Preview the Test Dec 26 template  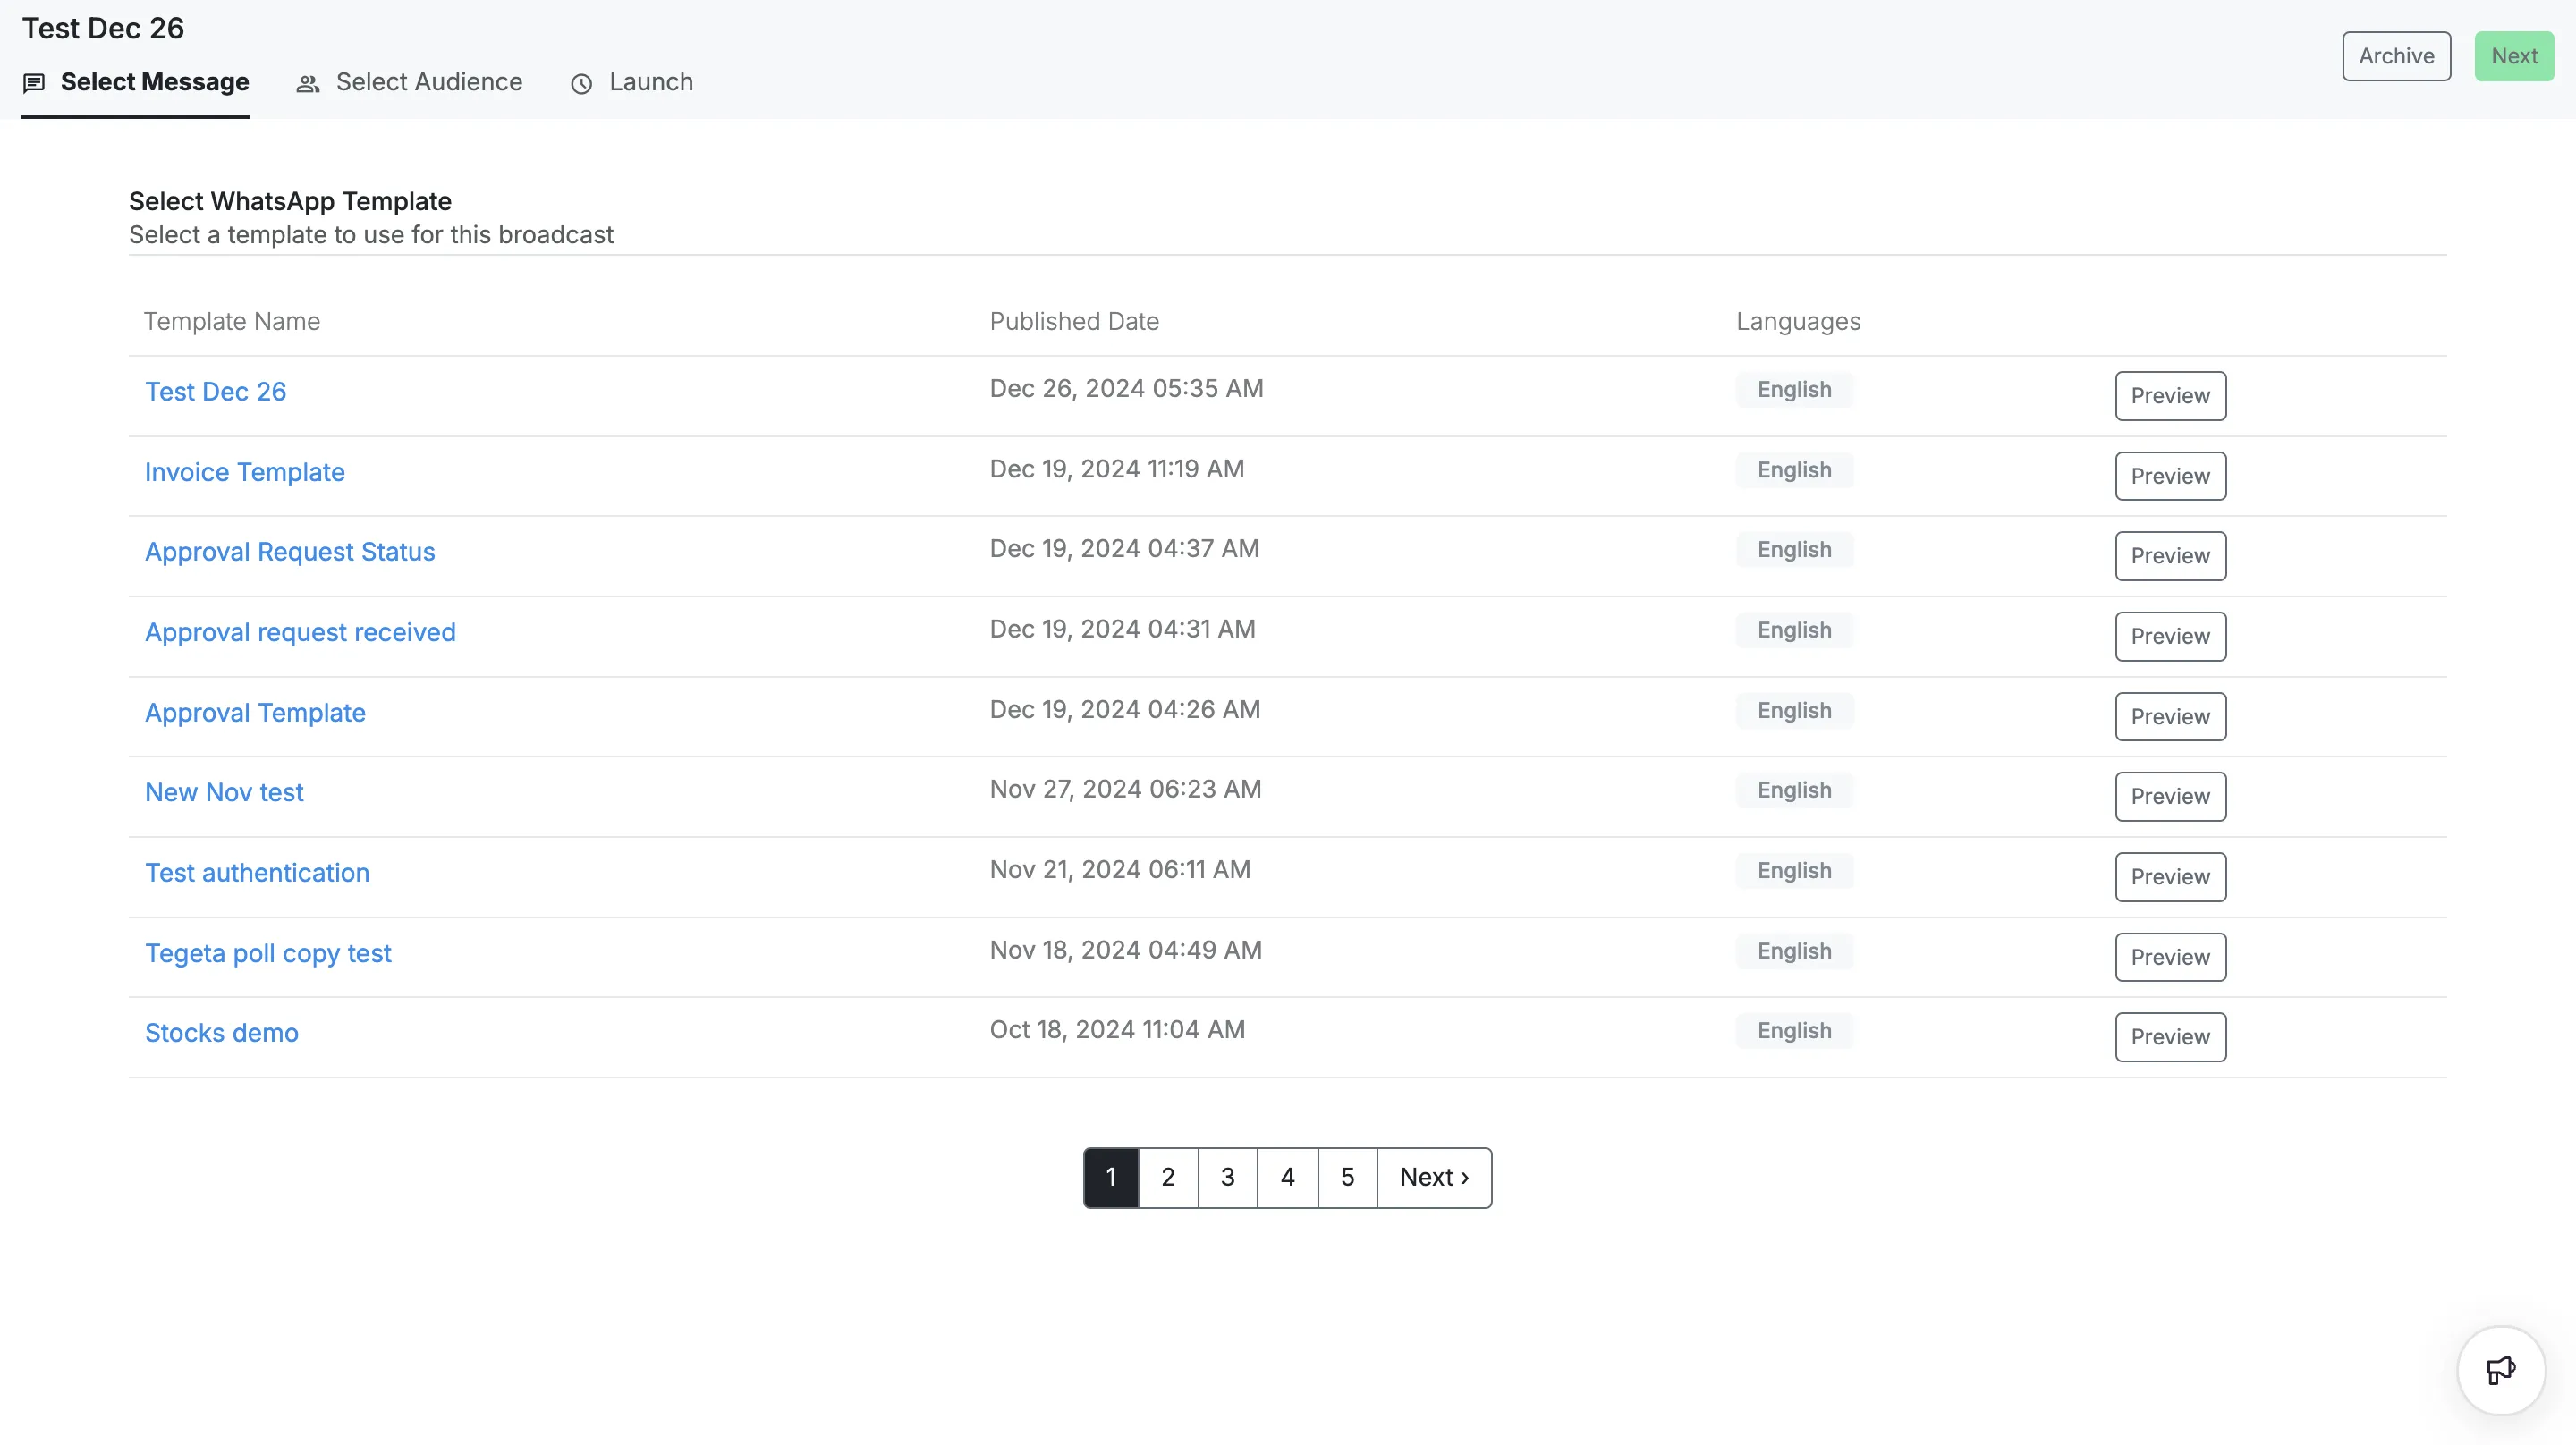(2170, 396)
